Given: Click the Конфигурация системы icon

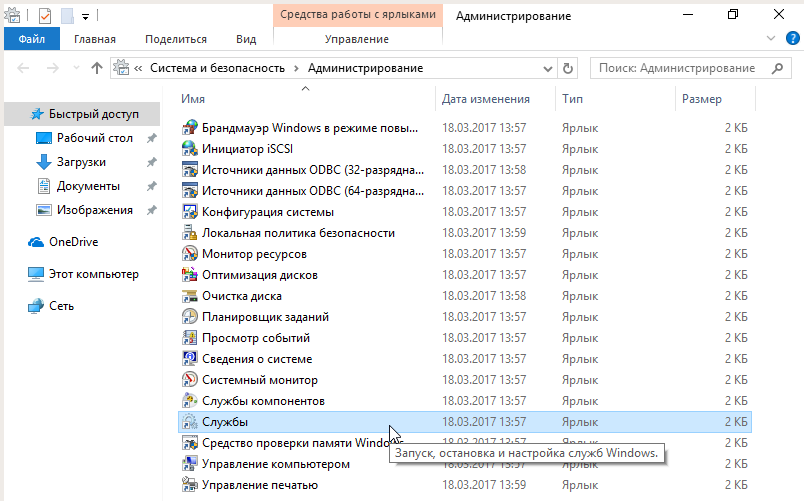Looking at the screenshot, I should tap(190, 212).
